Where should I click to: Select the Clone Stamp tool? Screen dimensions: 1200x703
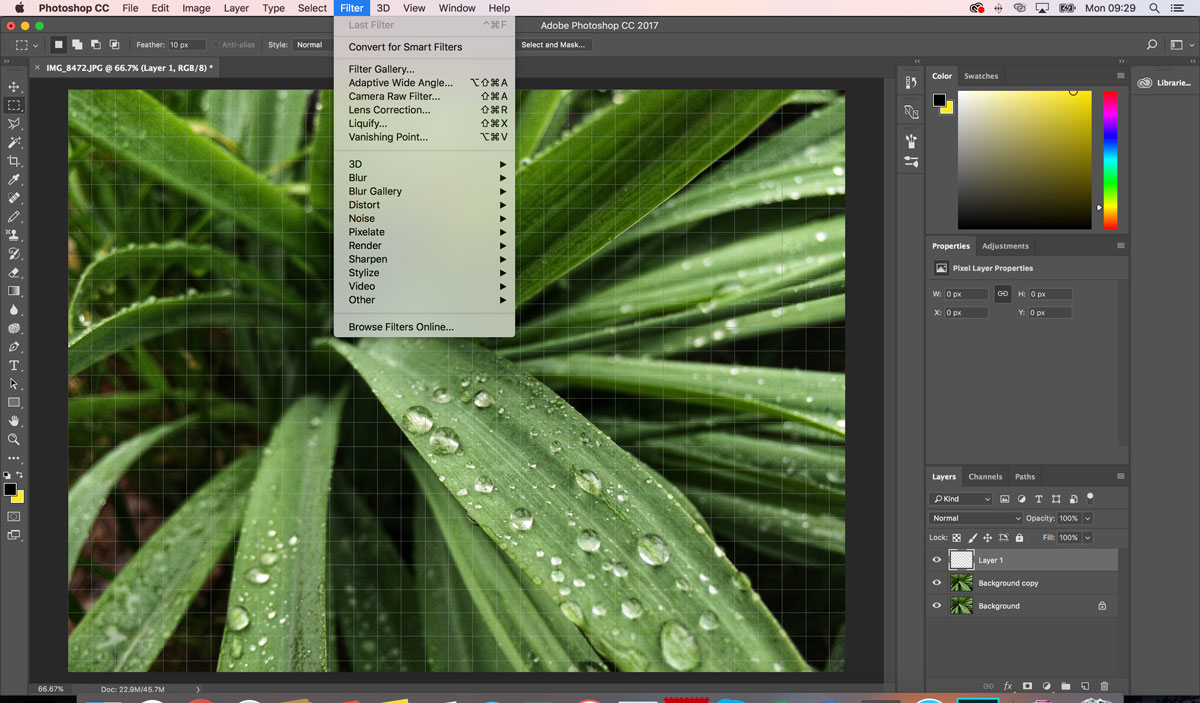pos(14,235)
